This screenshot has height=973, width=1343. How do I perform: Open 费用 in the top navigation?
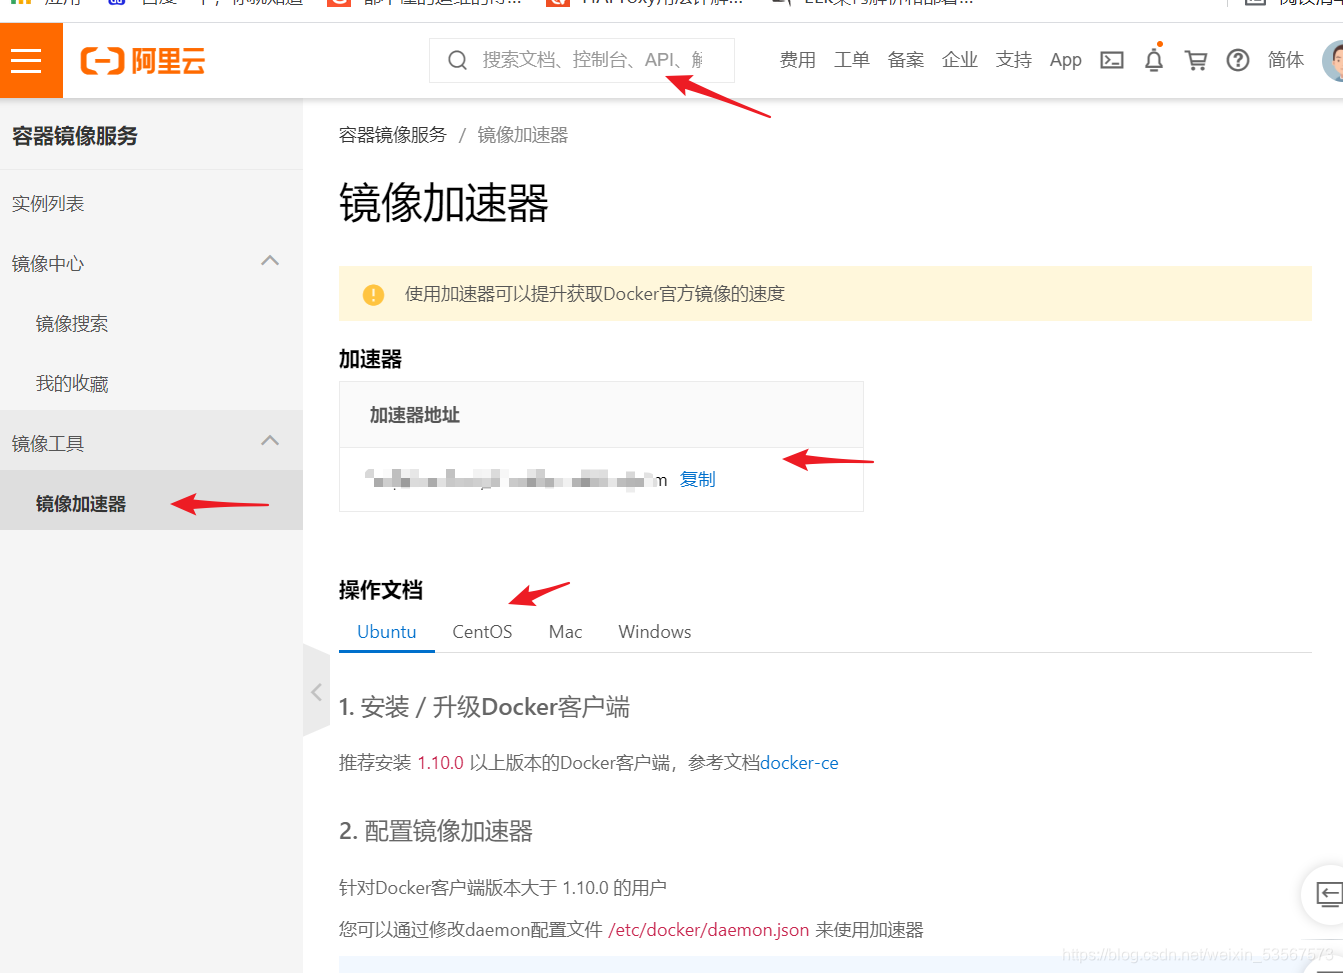tap(798, 60)
